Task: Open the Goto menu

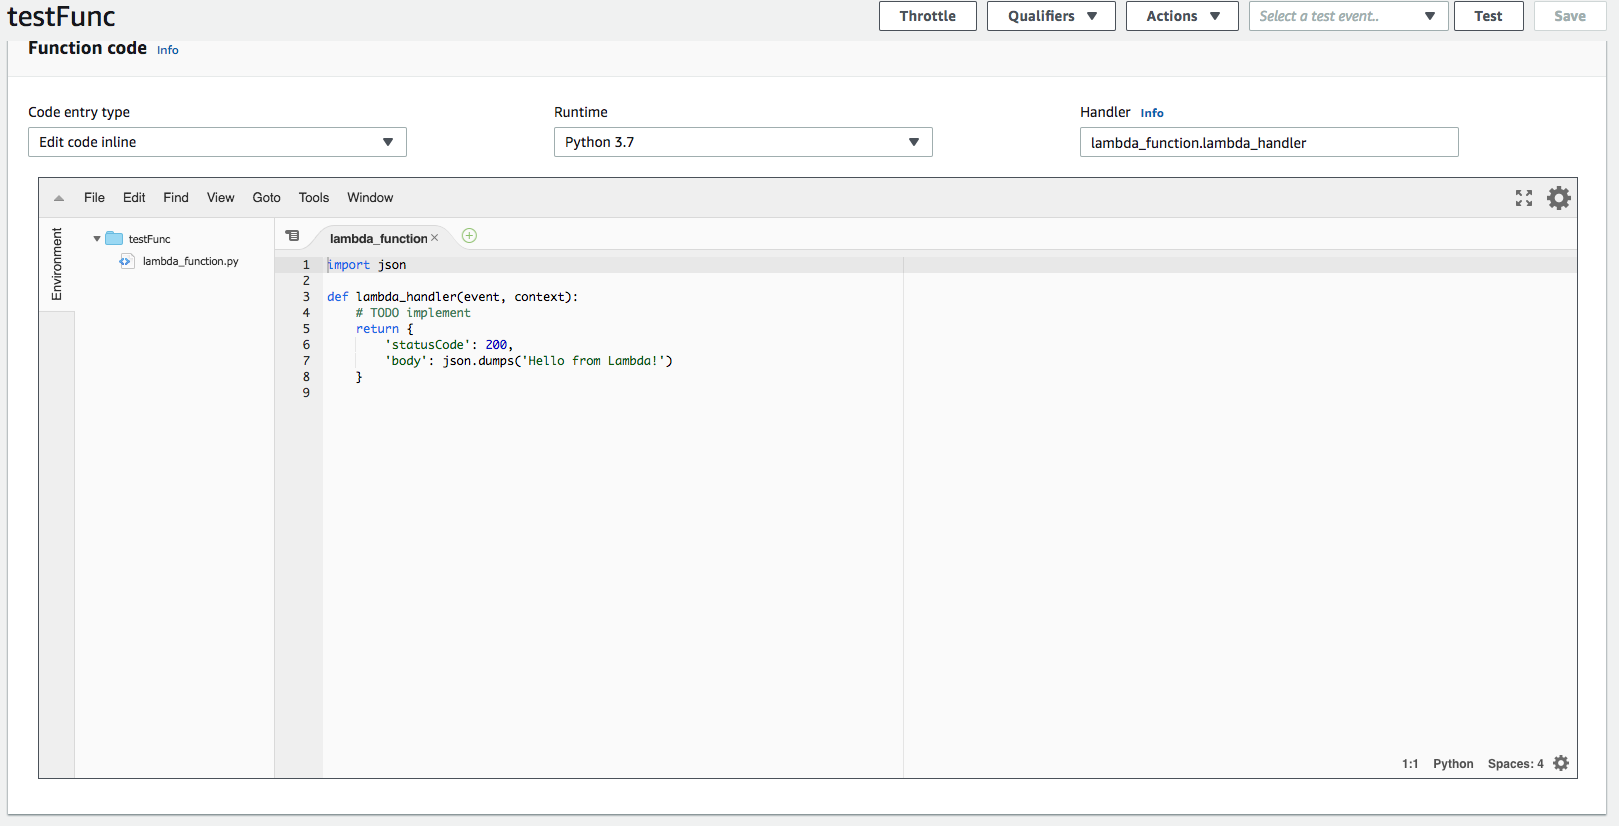Action: coord(267,198)
